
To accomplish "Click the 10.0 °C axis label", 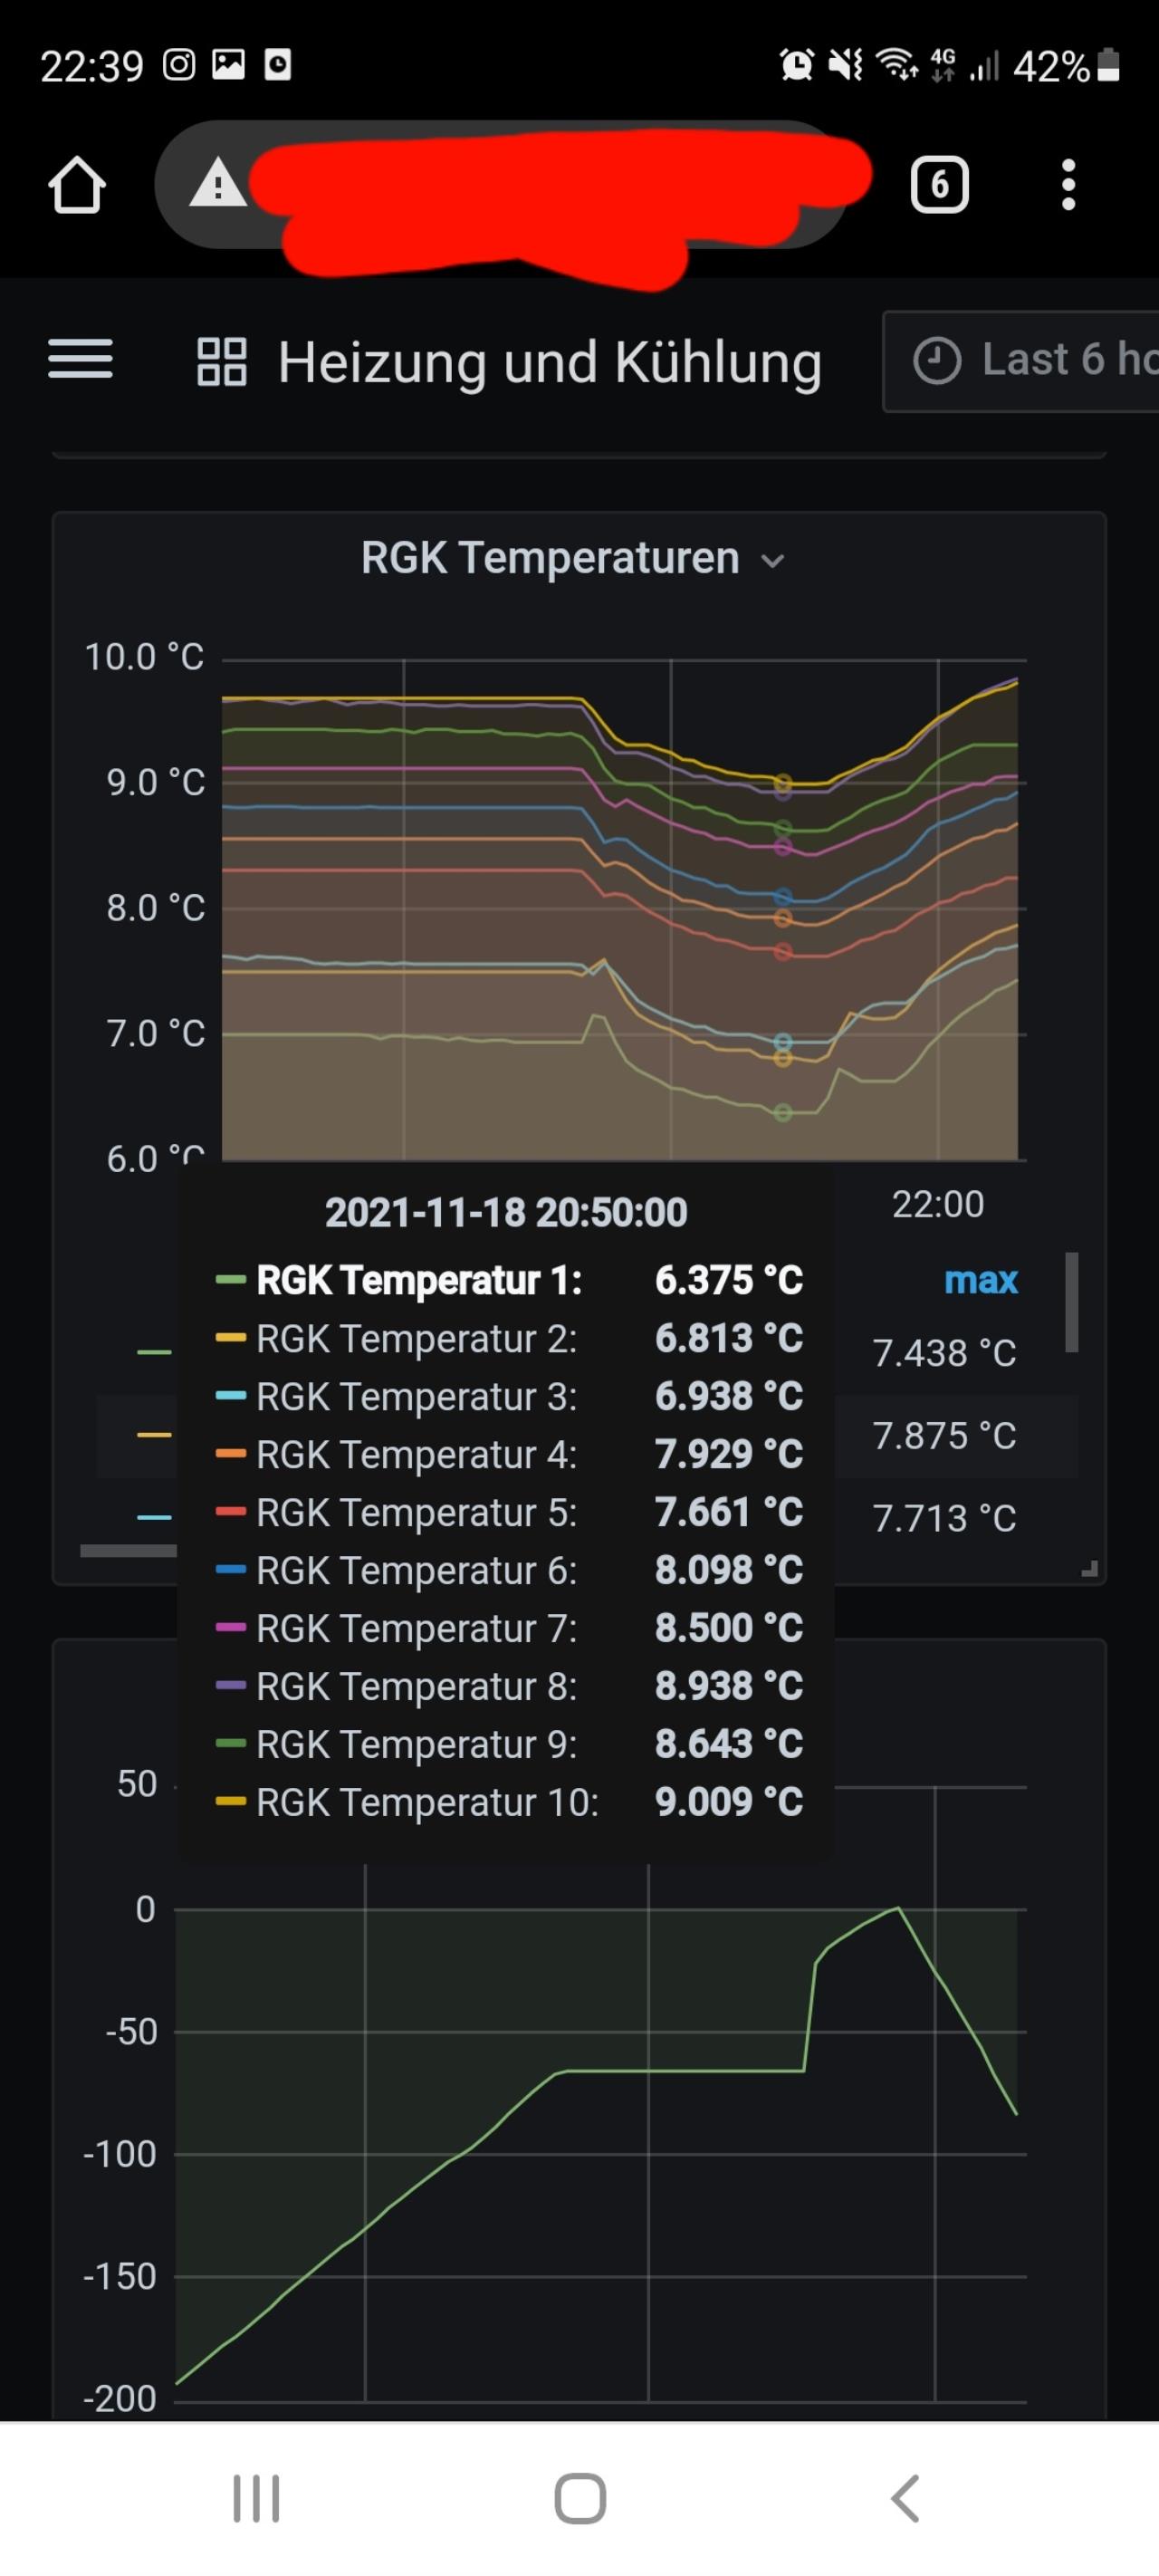I will pyautogui.click(x=144, y=657).
